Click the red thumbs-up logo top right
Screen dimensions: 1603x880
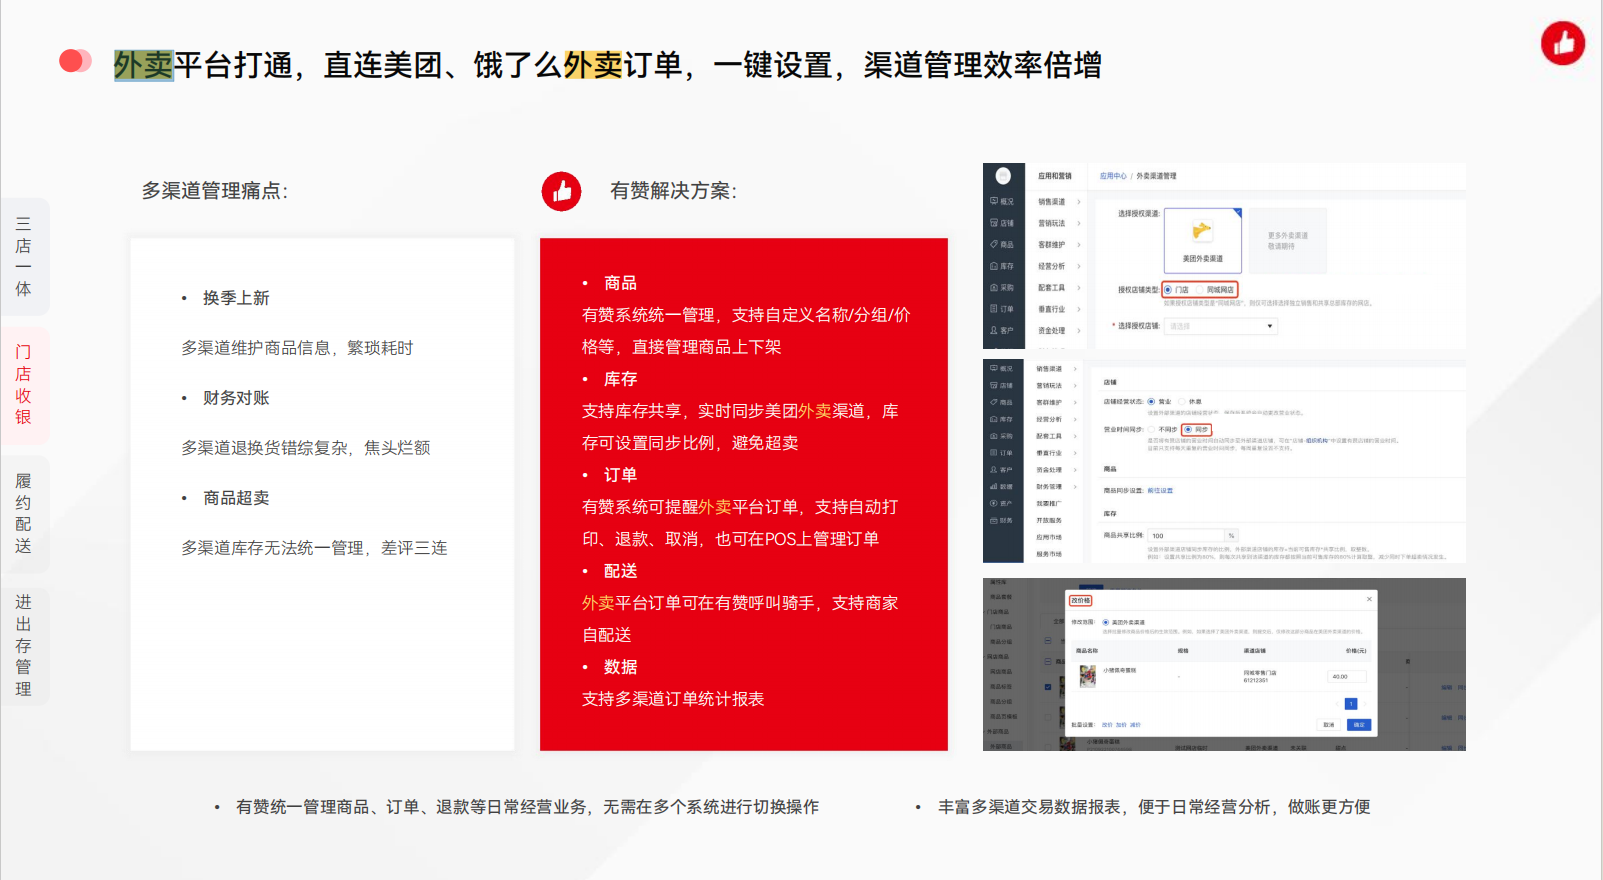tap(1563, 43)
